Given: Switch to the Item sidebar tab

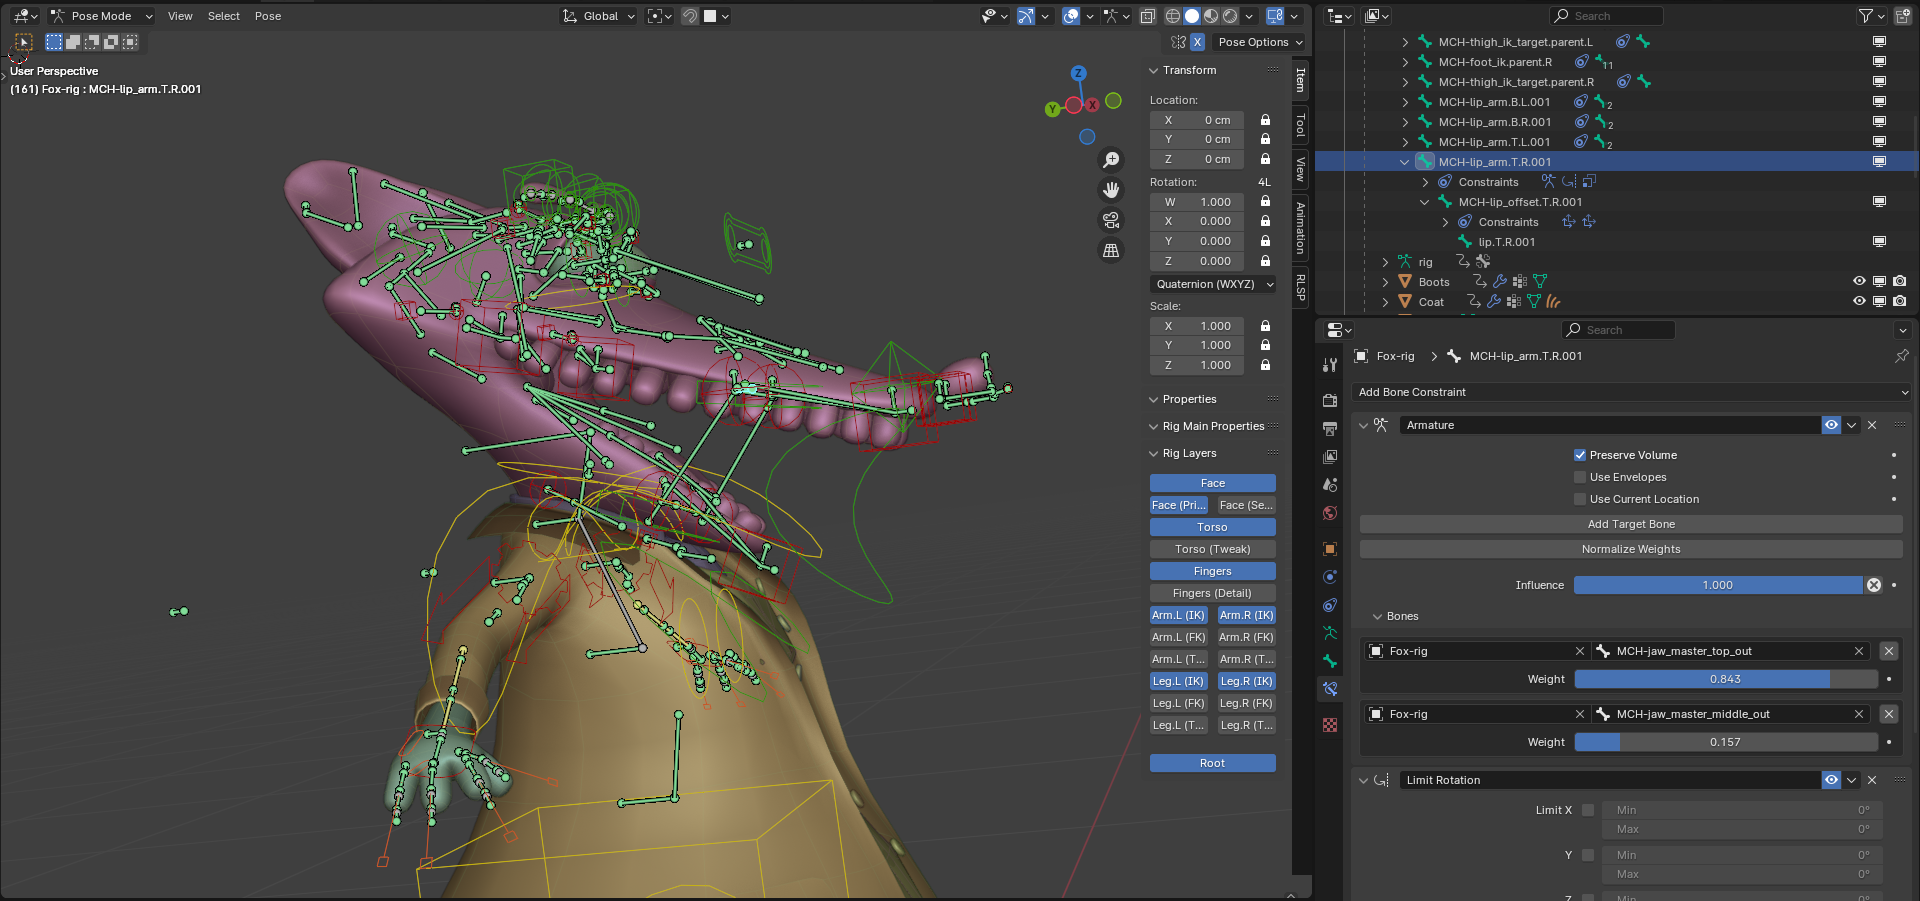Looking at the screenshot, I should 1301,80.
